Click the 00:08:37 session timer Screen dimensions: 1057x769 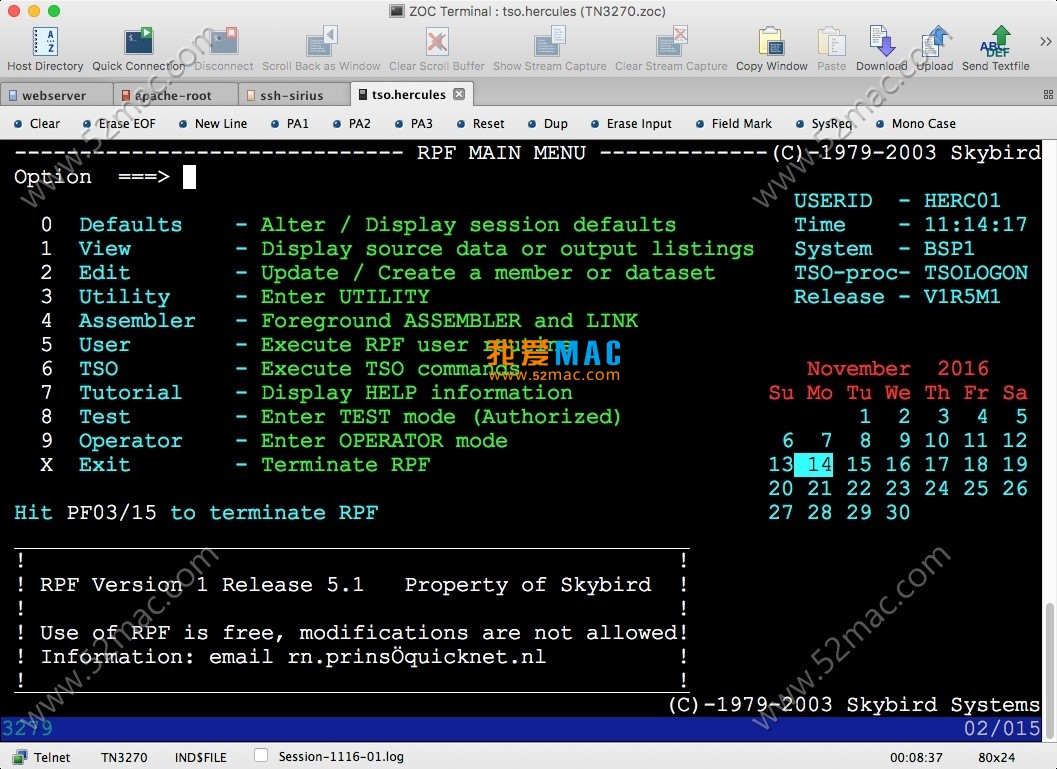[x=916, y=758]
